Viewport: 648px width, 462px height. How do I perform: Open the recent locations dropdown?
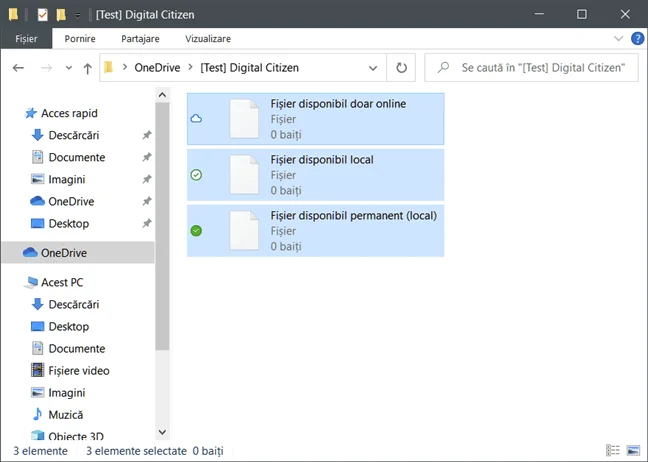point(69,68)
